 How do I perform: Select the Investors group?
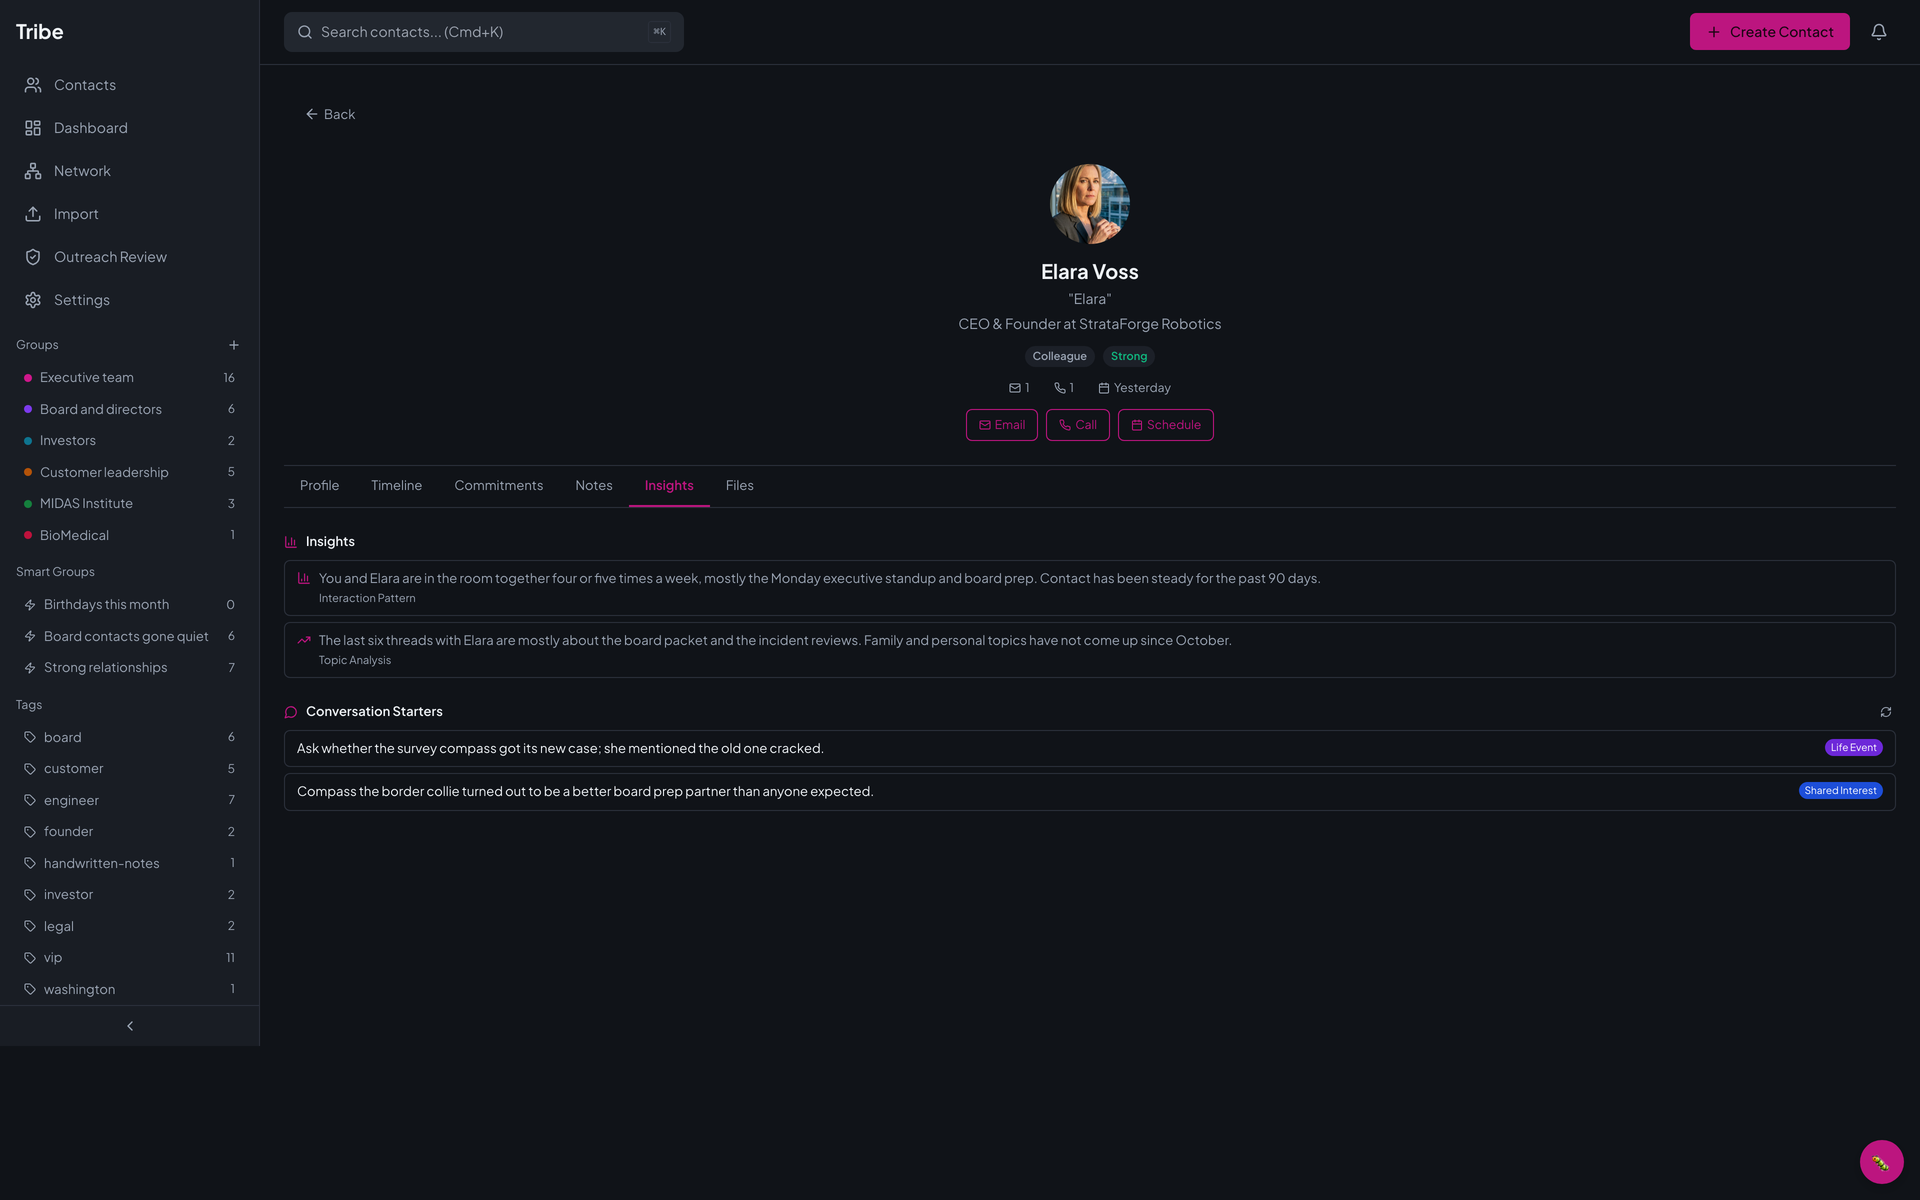click(130, 441)
